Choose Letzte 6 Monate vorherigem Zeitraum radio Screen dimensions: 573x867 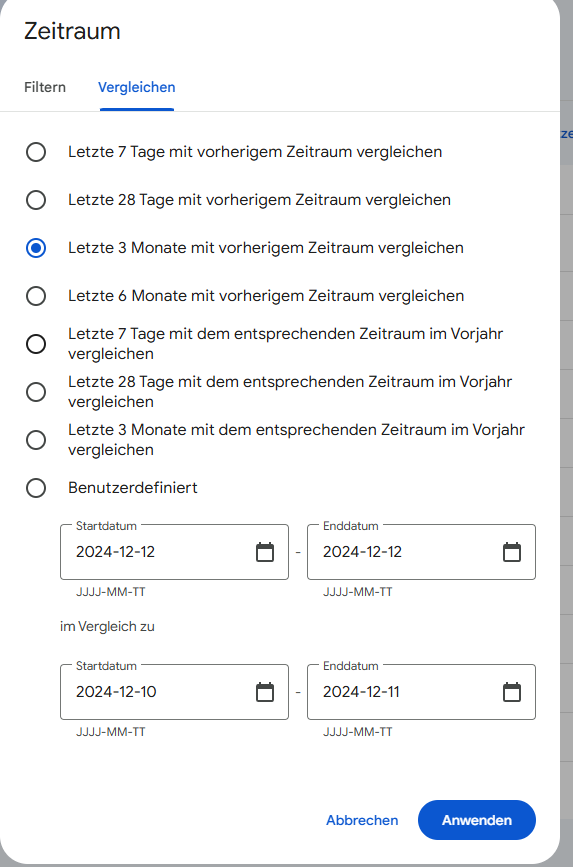point(36,296)
